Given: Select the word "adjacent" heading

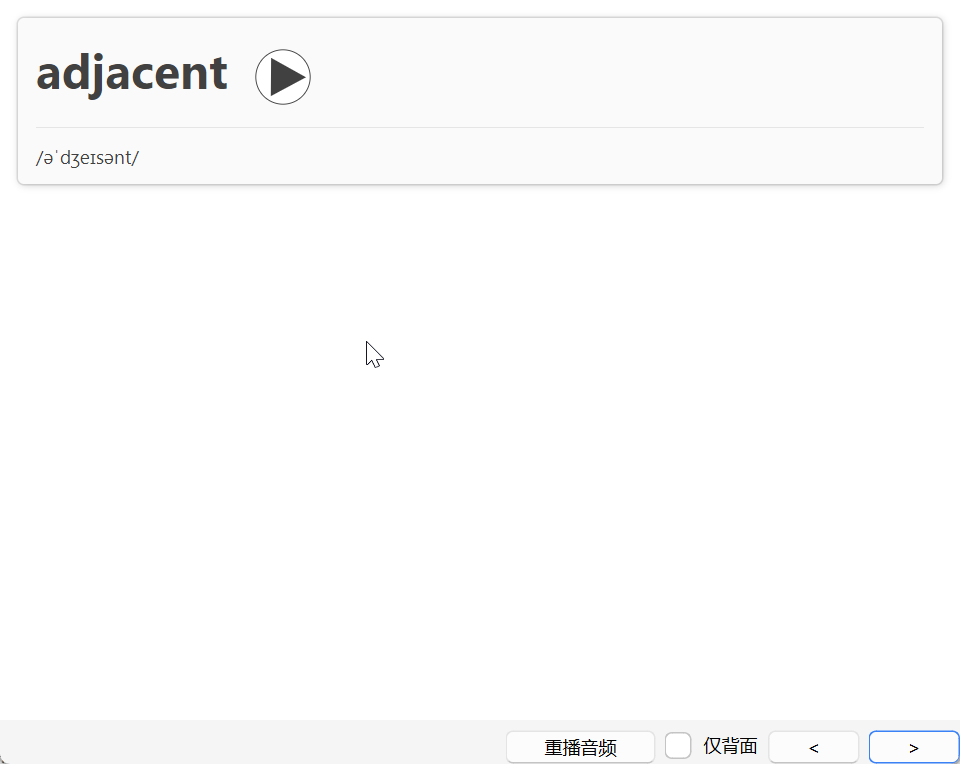Looking at the screenshot, I should tap(132, 74).
